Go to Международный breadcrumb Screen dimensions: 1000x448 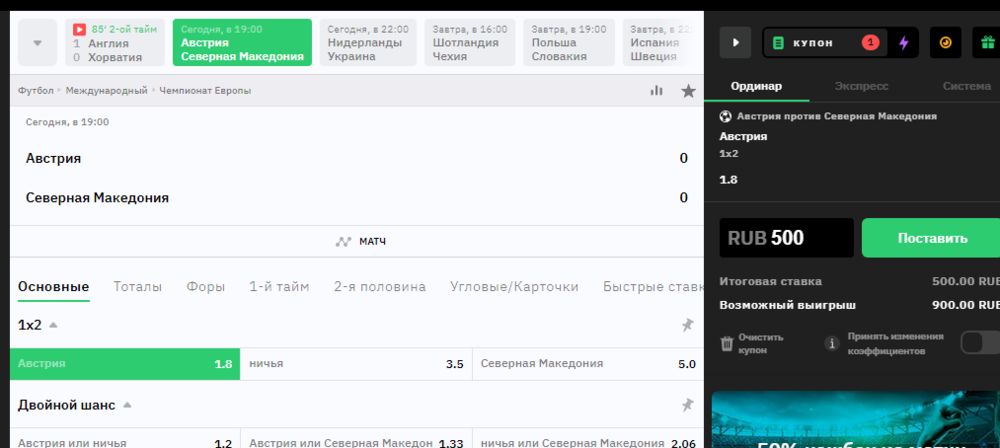107,91
